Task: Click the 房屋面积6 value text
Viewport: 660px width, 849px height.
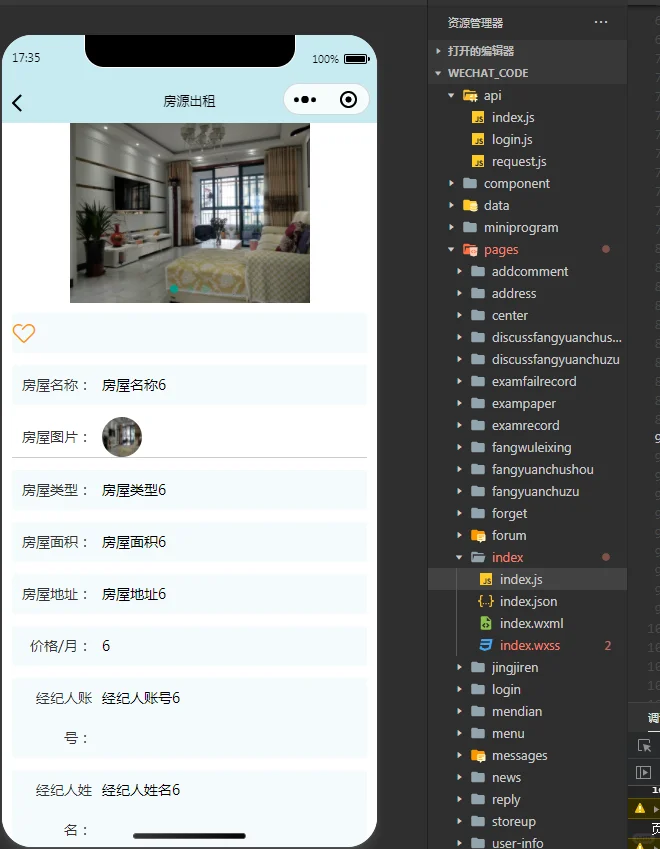Action: 134,543
